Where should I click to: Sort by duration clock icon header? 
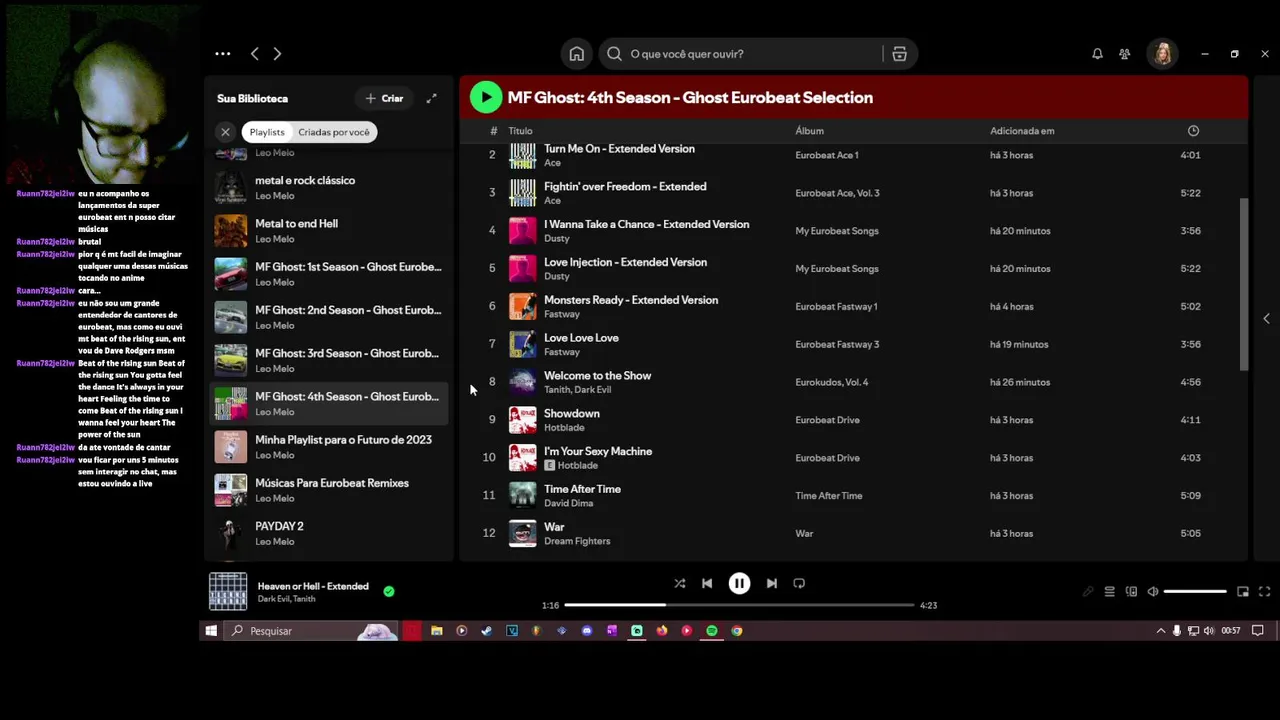click(x=1193, y=131)
